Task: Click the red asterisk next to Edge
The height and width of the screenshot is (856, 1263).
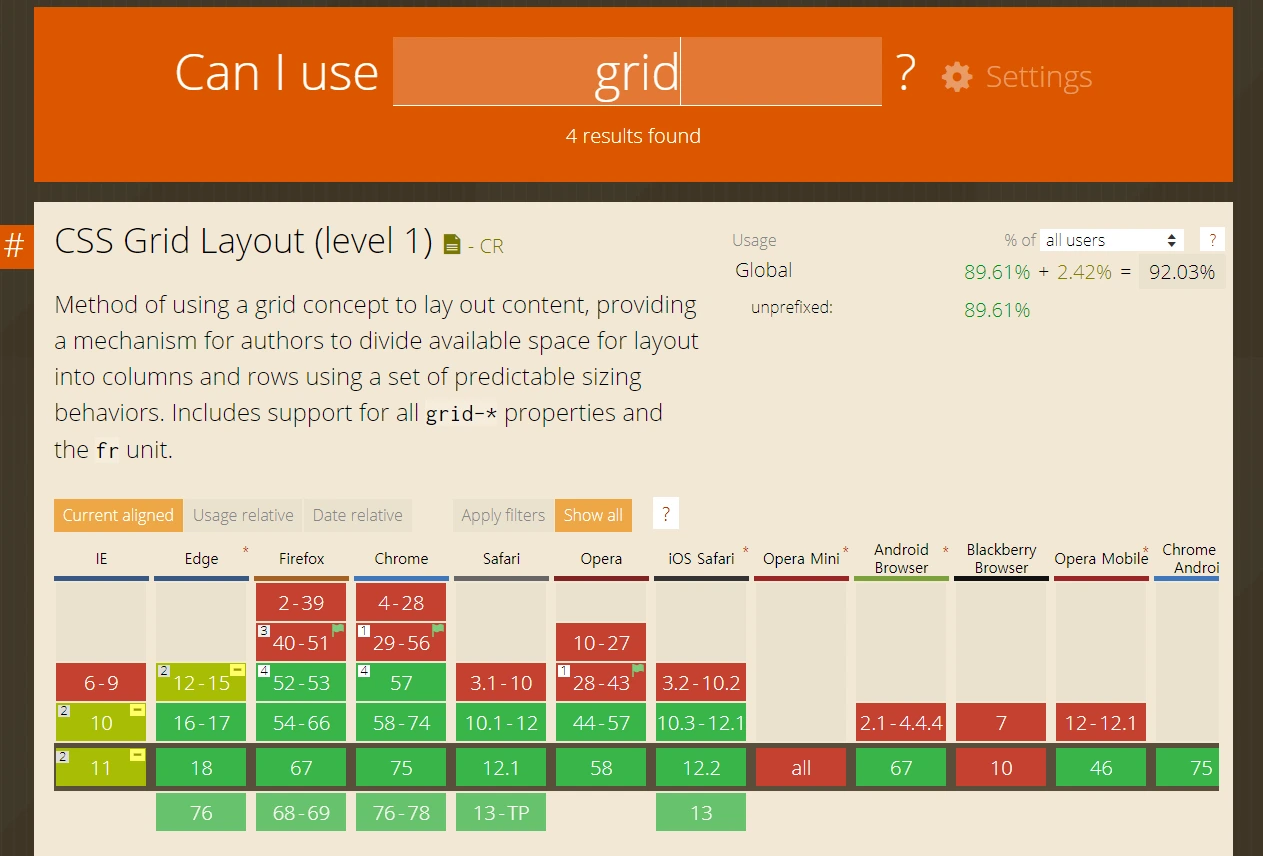Action: (x=245, y=551)
